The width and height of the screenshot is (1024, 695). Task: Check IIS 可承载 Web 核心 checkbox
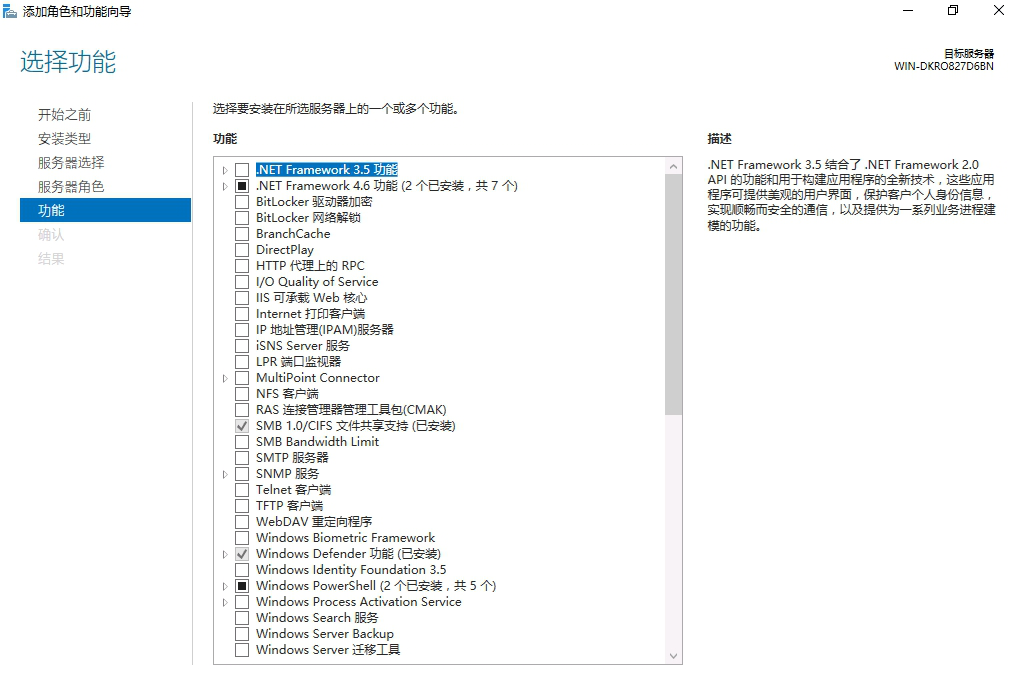coord(242,298)
